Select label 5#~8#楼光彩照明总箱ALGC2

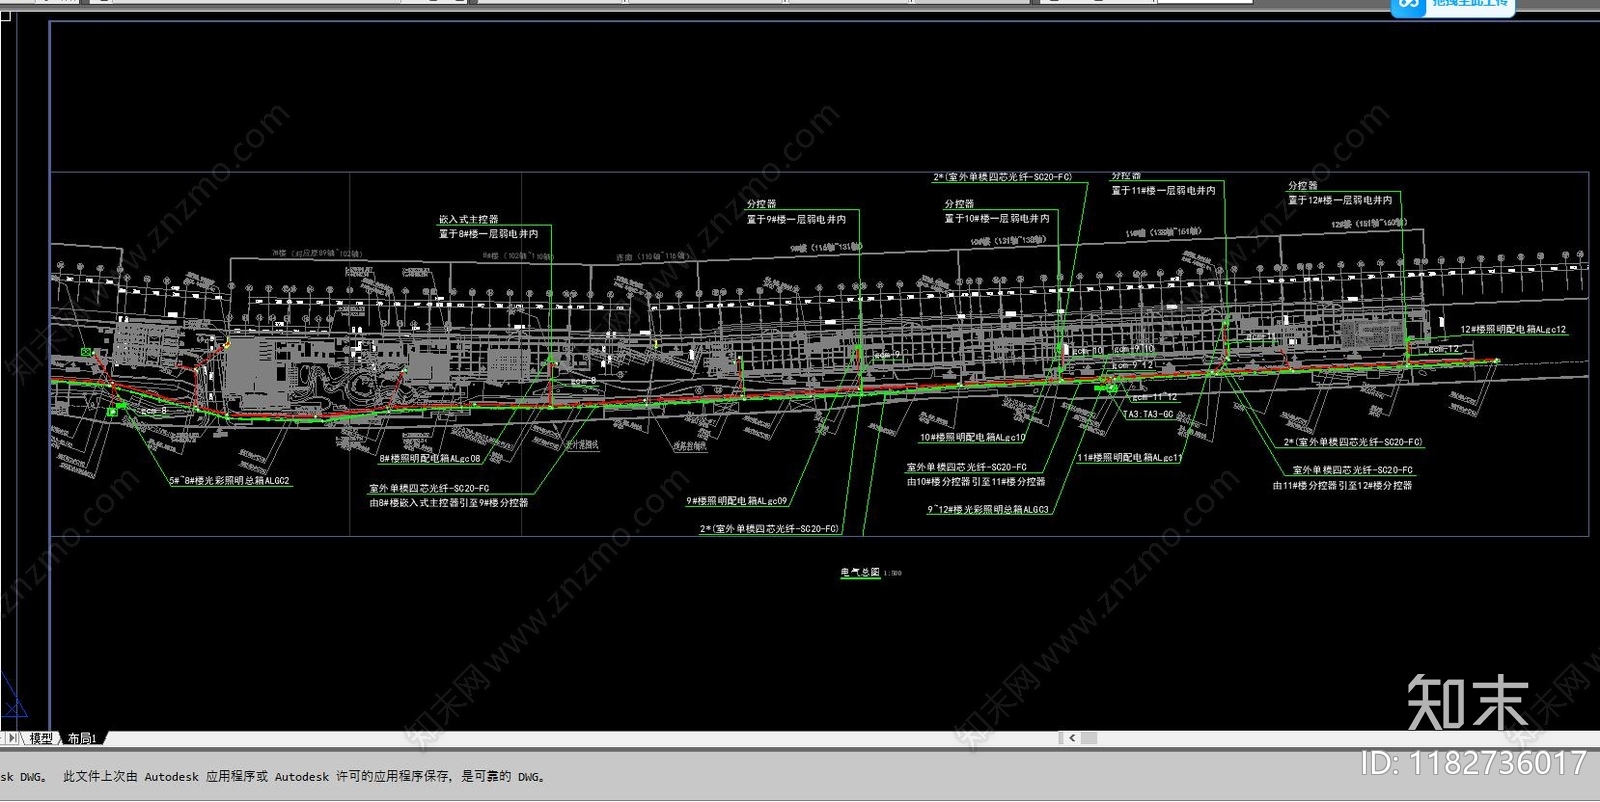[229, 481]
